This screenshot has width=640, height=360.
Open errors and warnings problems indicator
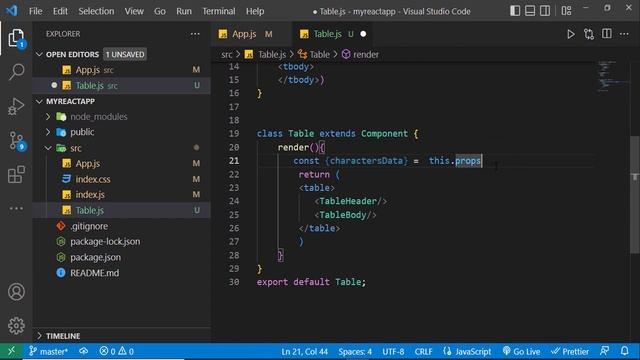point(116,351)
